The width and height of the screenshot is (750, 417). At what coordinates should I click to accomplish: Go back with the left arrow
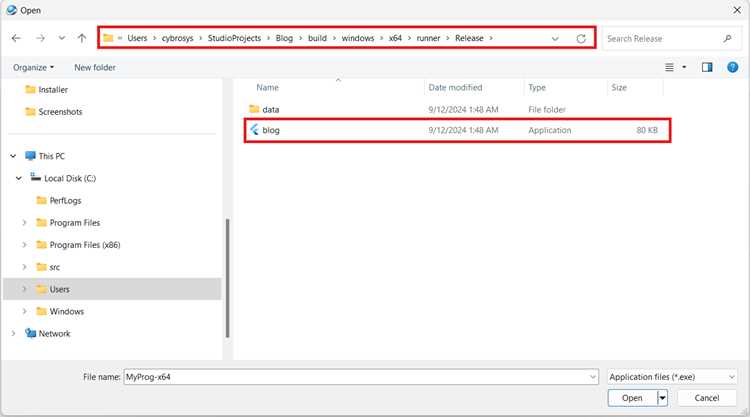click(16, 38)
